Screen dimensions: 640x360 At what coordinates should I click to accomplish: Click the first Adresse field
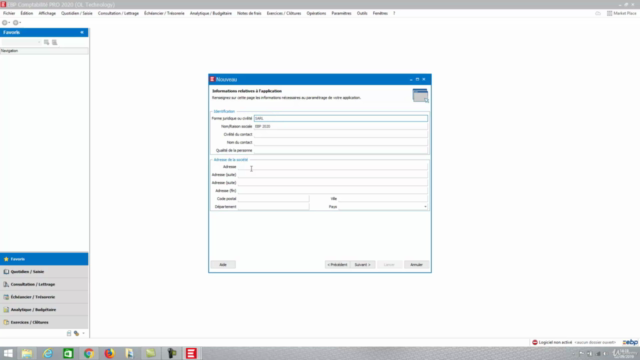(x=332, y=167)
